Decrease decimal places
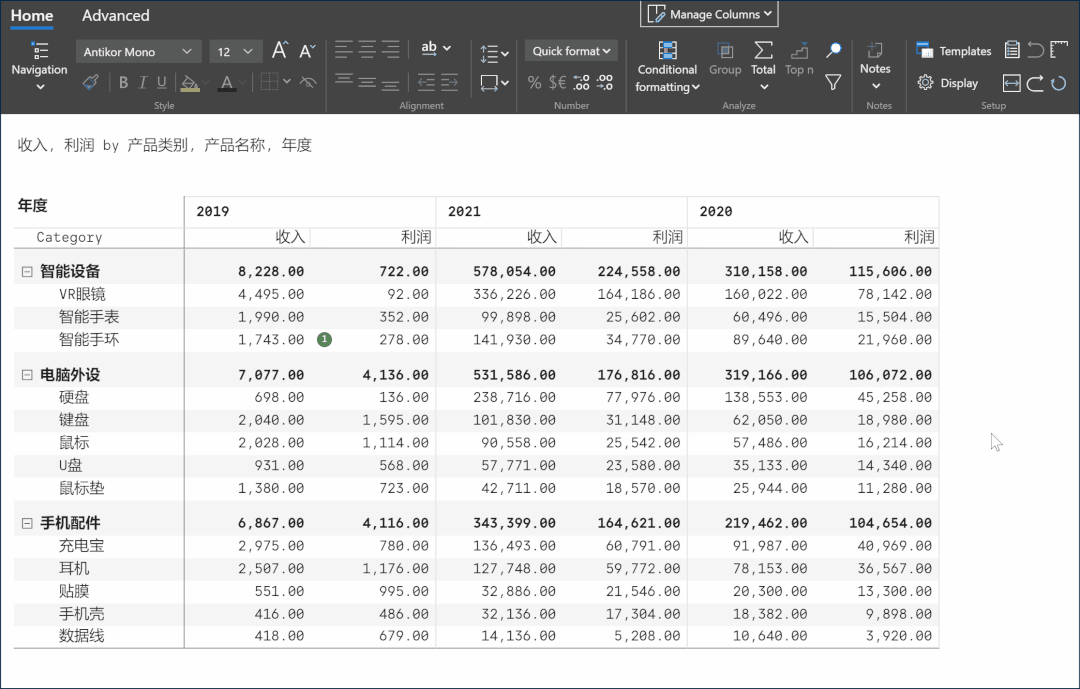The width and height of the screenshot is (1080, 689). click(605, 83)
